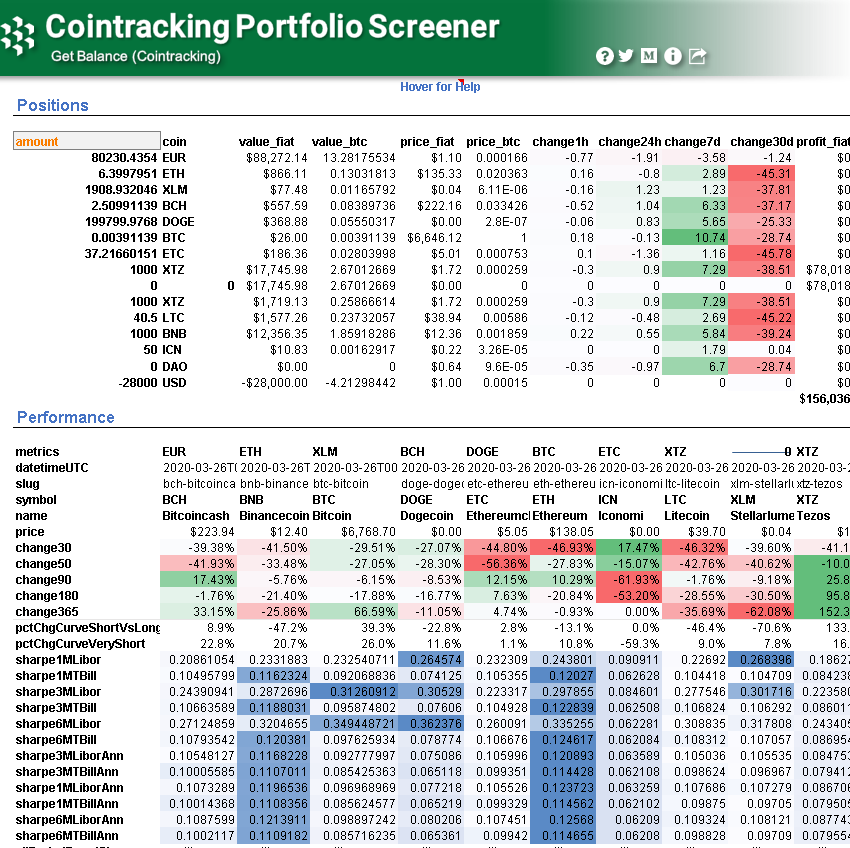Select the 'sharpe1MLibor' row label
Image resolution: width=850 pixels, height=848 pixels.
click(58, 660)
